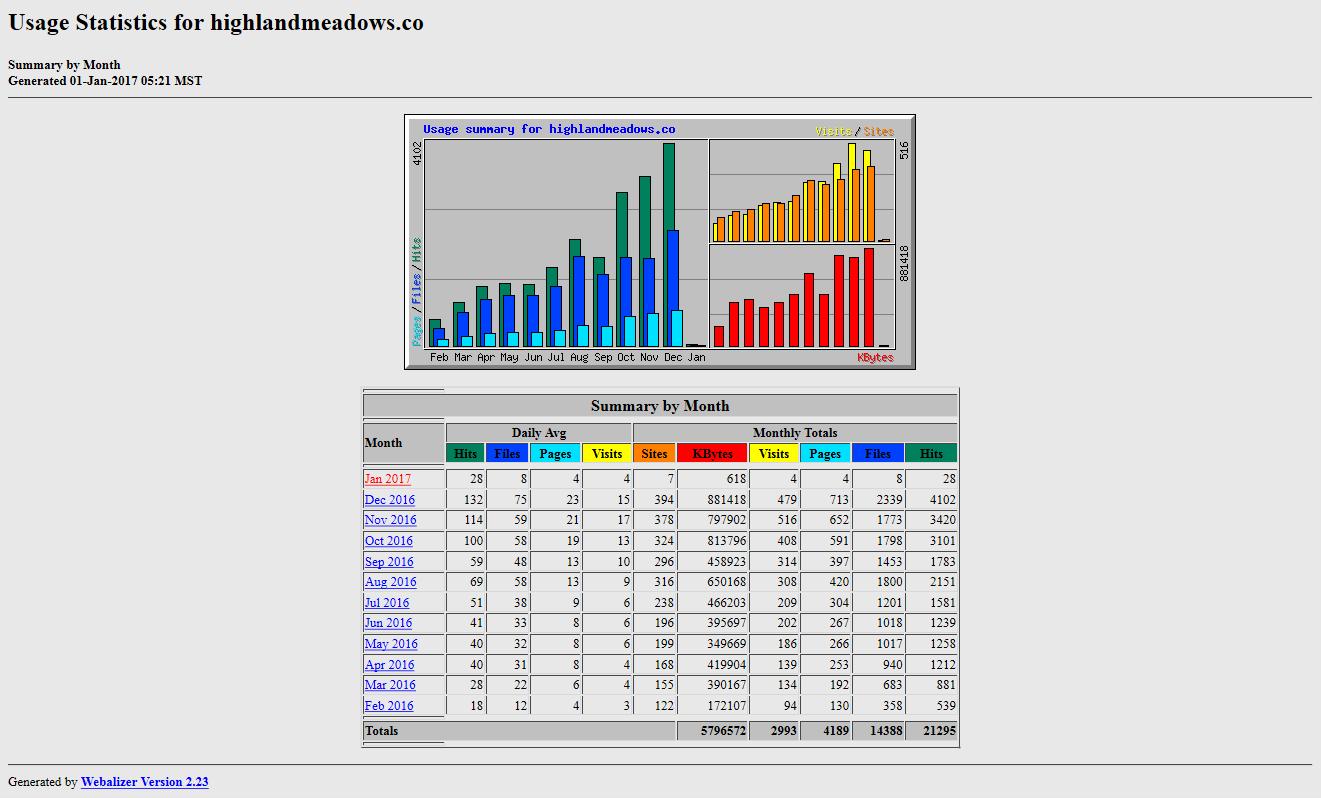This screenshot has width=1321, height=798.
Task: Select the Mar 2016 link
Action: [x=389, y=685]
